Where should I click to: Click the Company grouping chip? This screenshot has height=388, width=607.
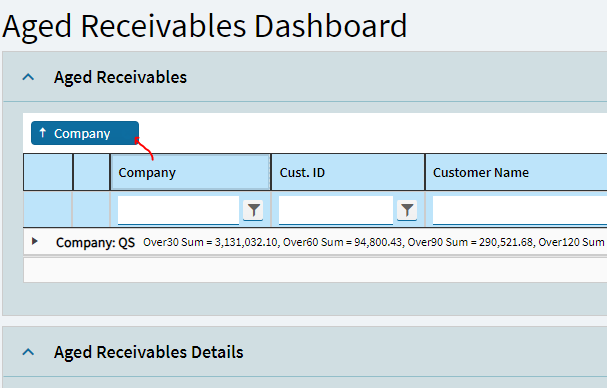pyautogui.click(x=85, y=133)
